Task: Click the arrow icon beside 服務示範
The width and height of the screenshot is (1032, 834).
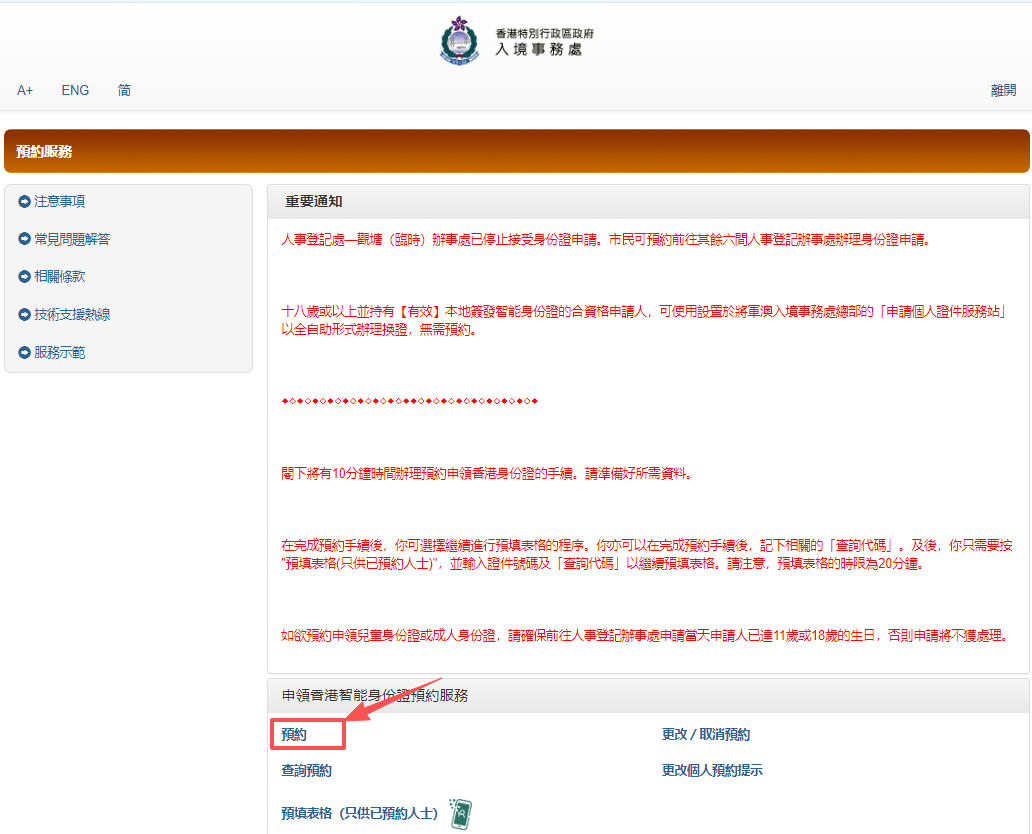Action: coord(25,353)
